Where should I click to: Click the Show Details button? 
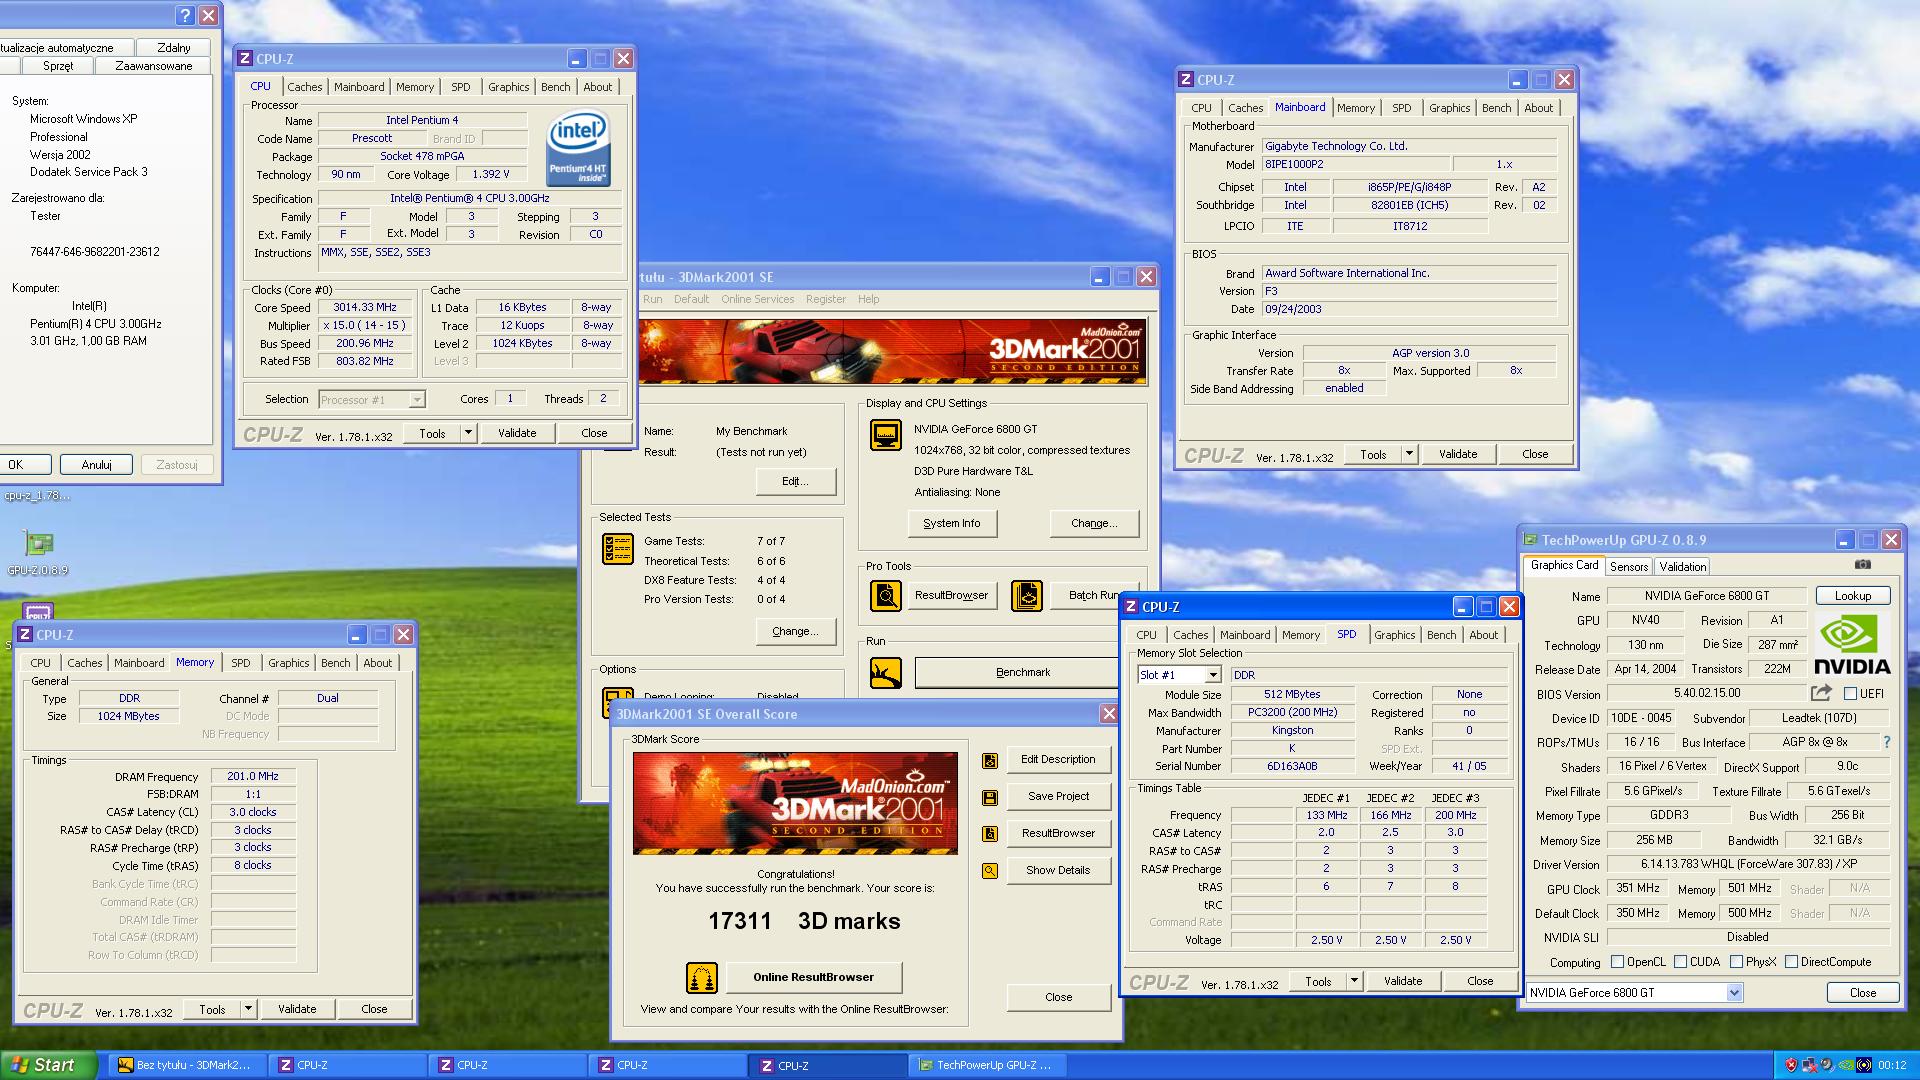pos(1058,871)
